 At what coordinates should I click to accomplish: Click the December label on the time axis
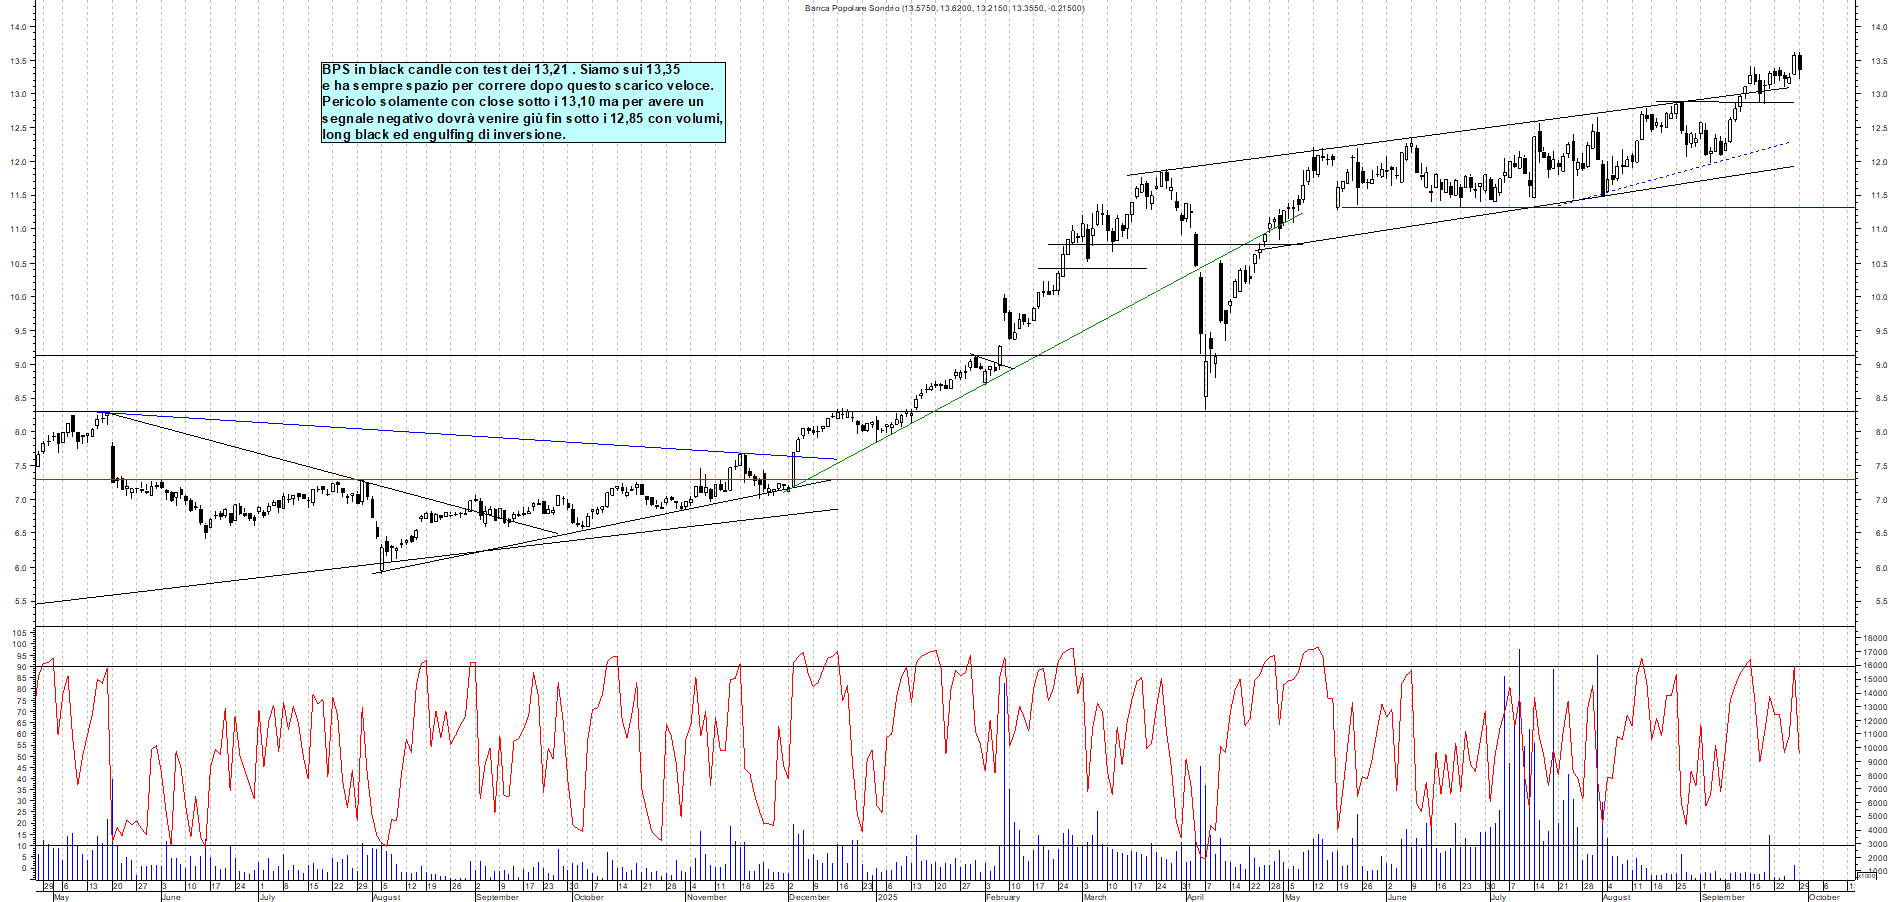(x=809, y=897)
